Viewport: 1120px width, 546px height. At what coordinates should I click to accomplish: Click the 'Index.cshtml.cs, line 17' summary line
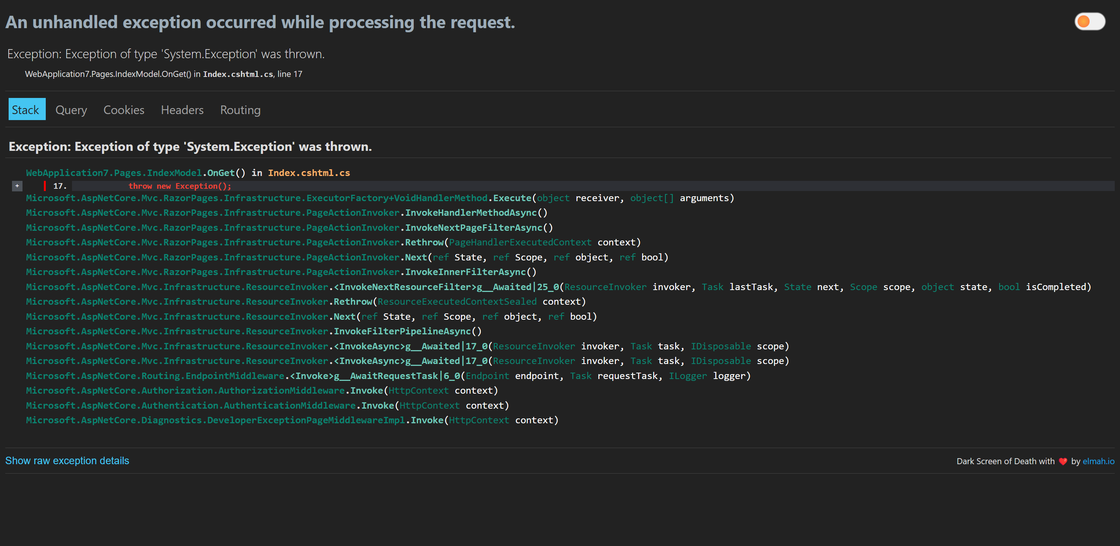click(164, 74)
